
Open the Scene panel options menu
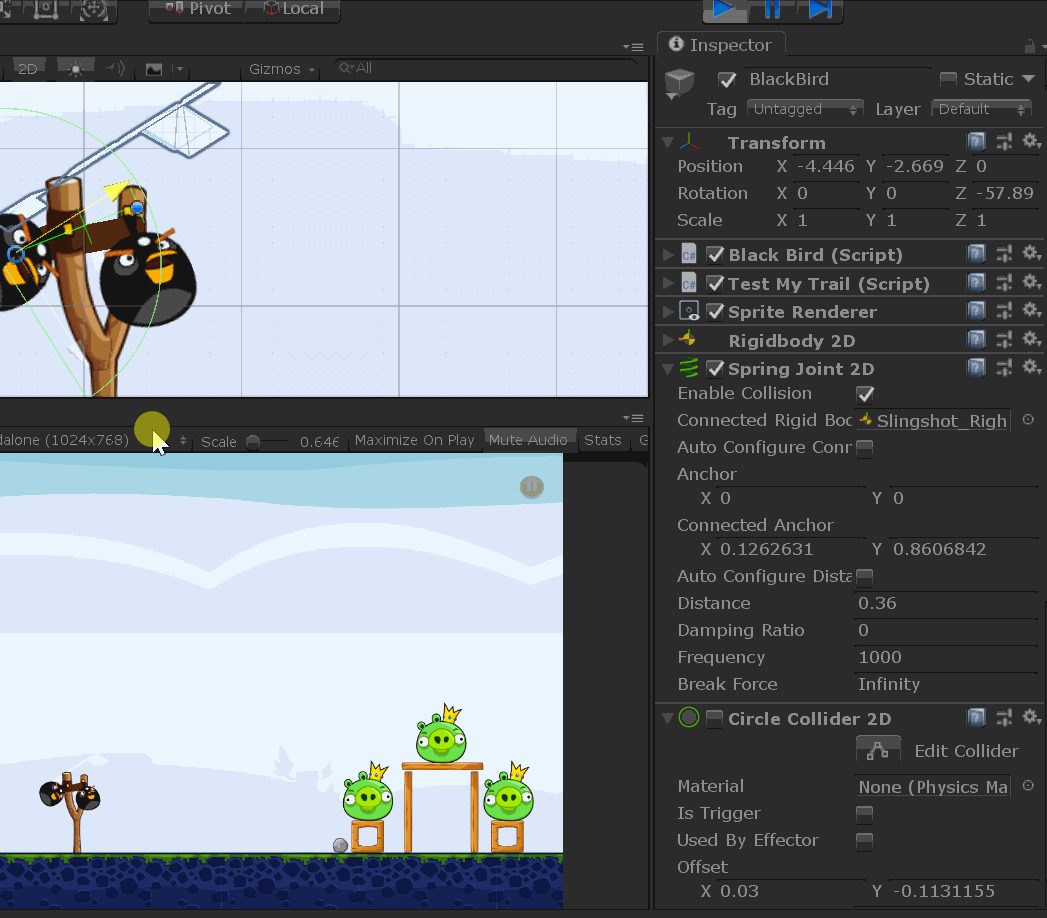pos(634,47)
